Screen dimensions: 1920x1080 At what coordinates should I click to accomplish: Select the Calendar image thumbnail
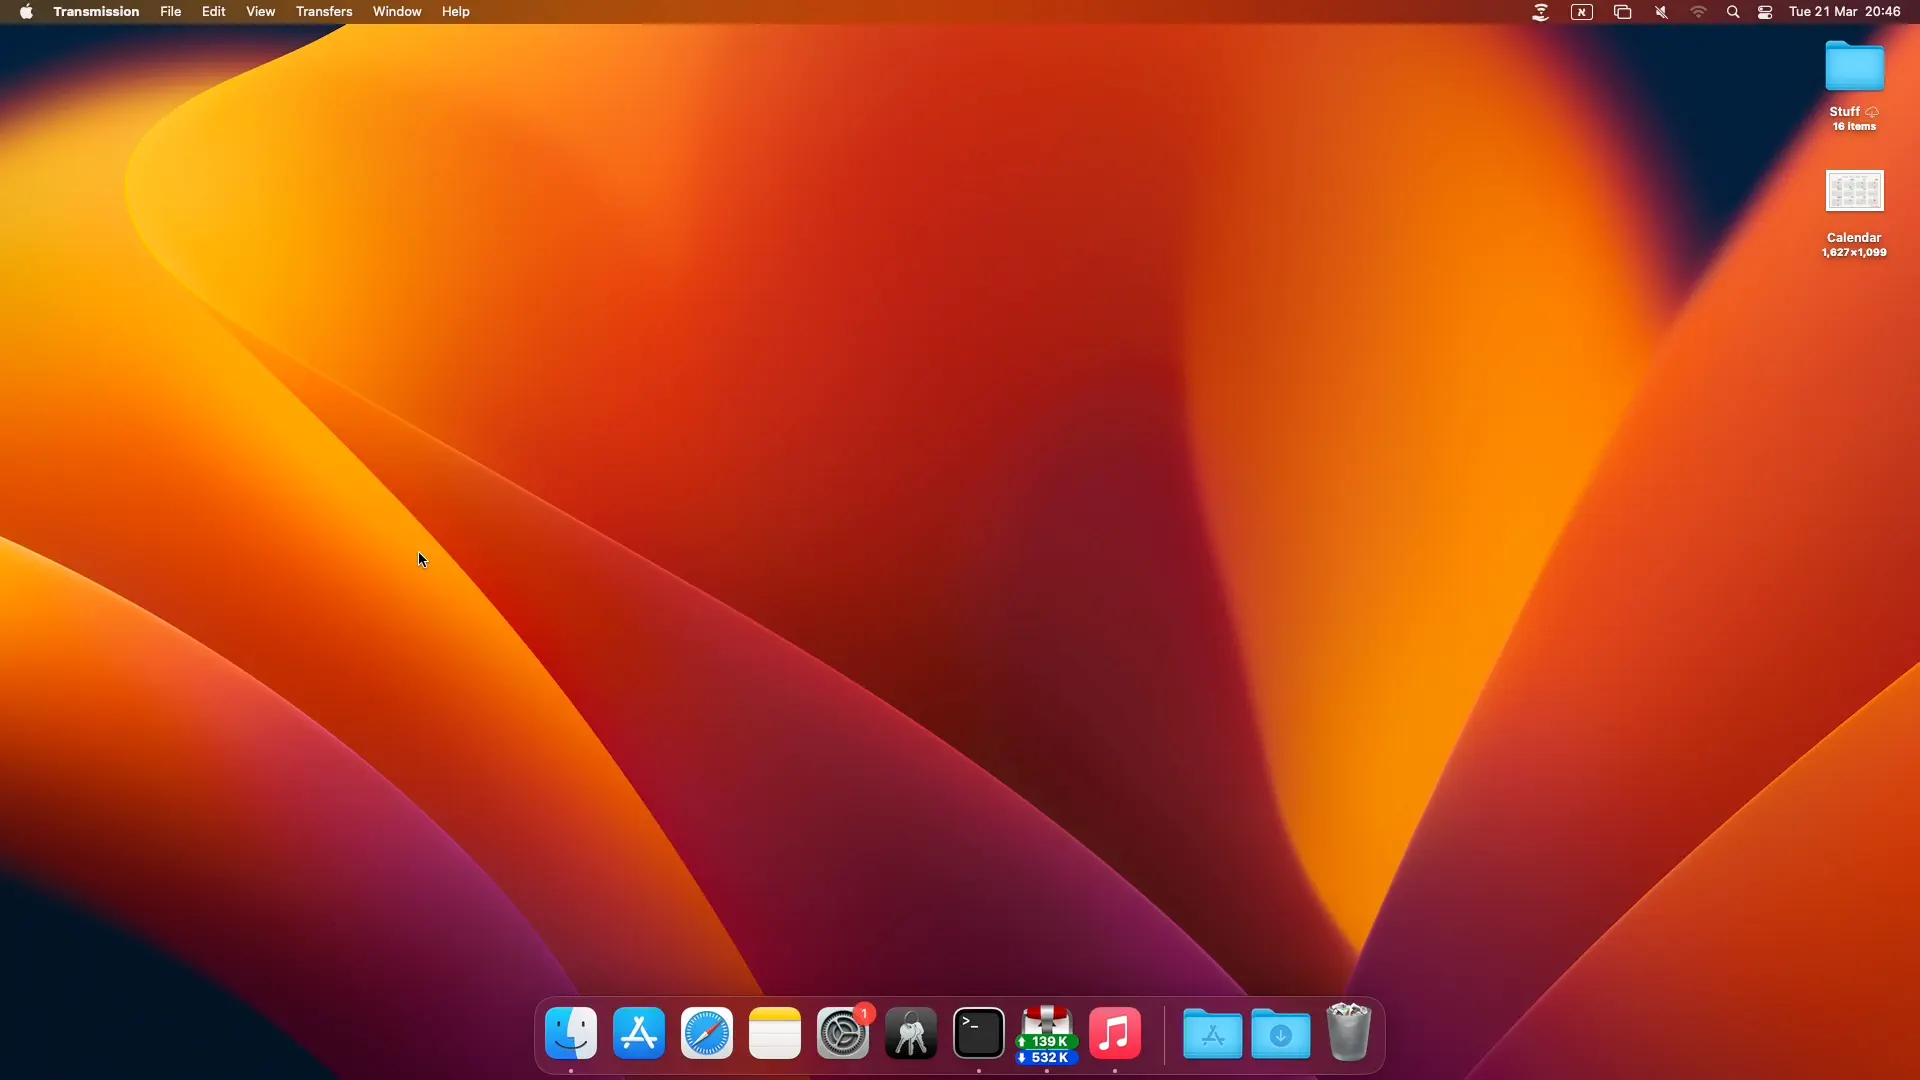(1854, 192)
